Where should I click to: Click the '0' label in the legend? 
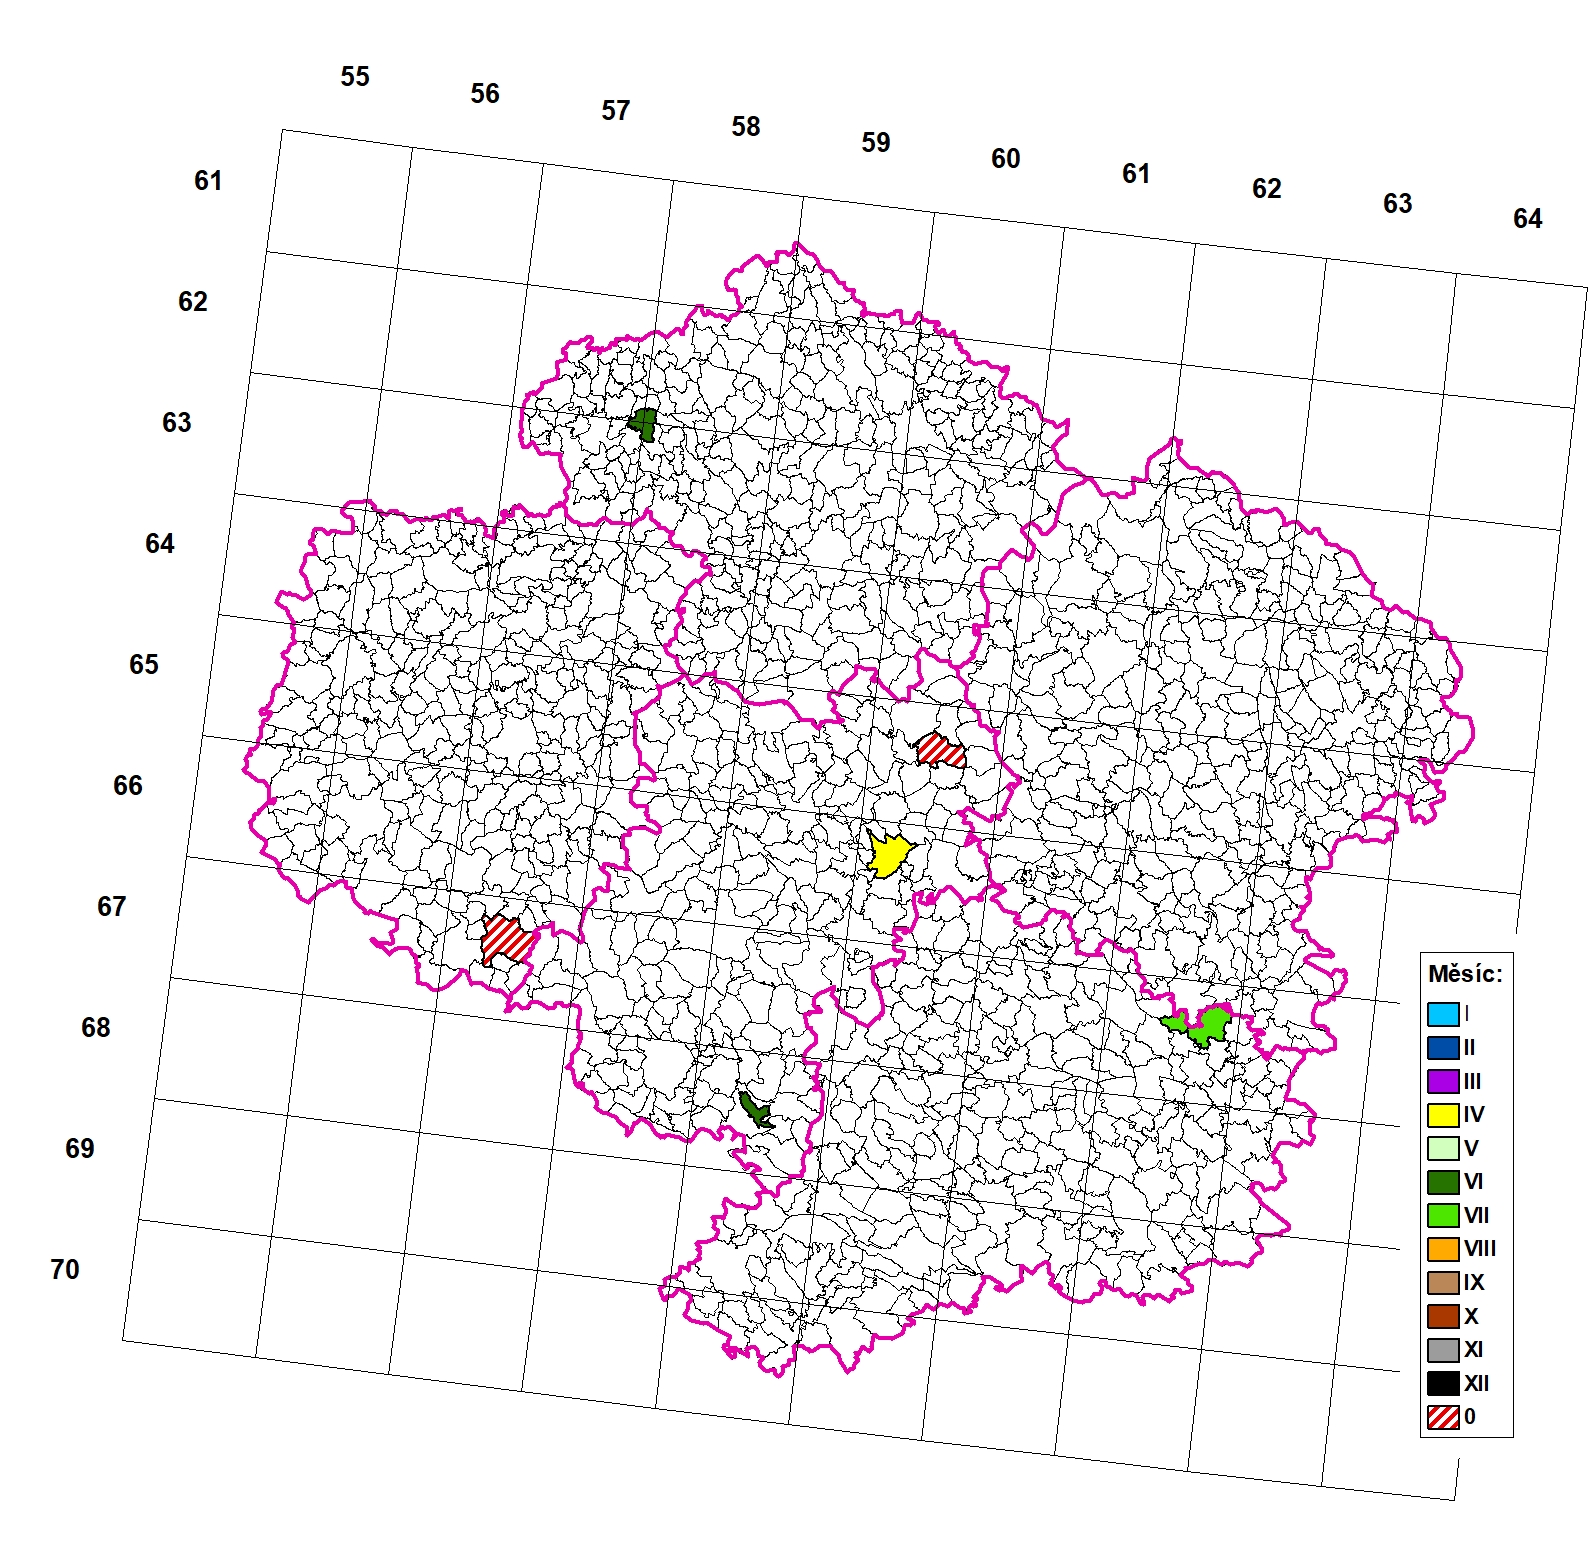tap(1469, 1417)
